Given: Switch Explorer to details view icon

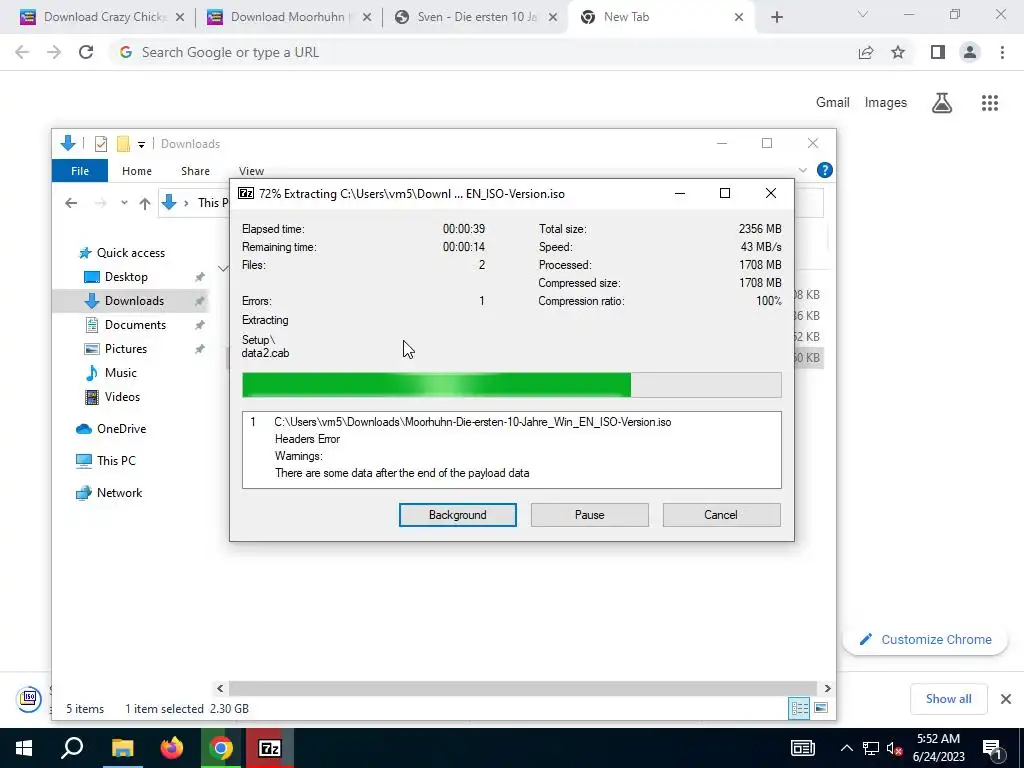Looking at the screenshot, I should (x=799, y=709).
